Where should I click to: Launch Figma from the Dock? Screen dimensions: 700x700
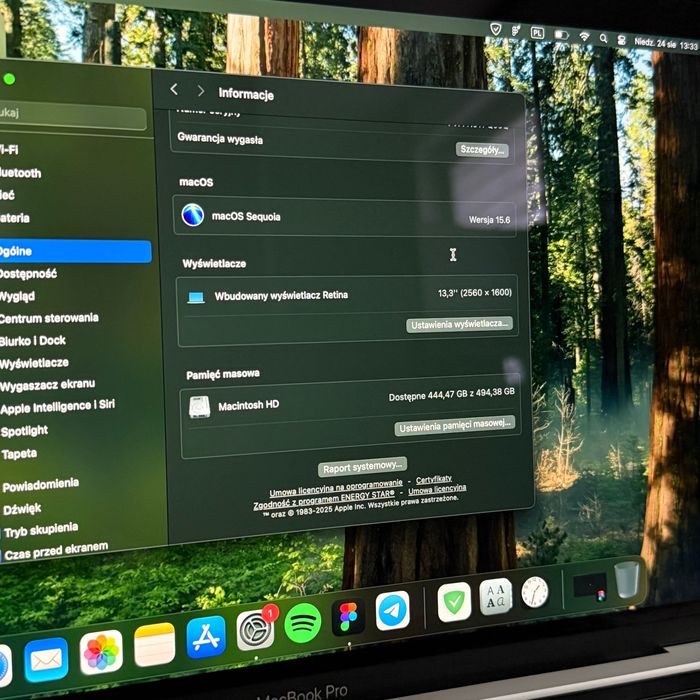pyautogui.click(x=348, y=617)
